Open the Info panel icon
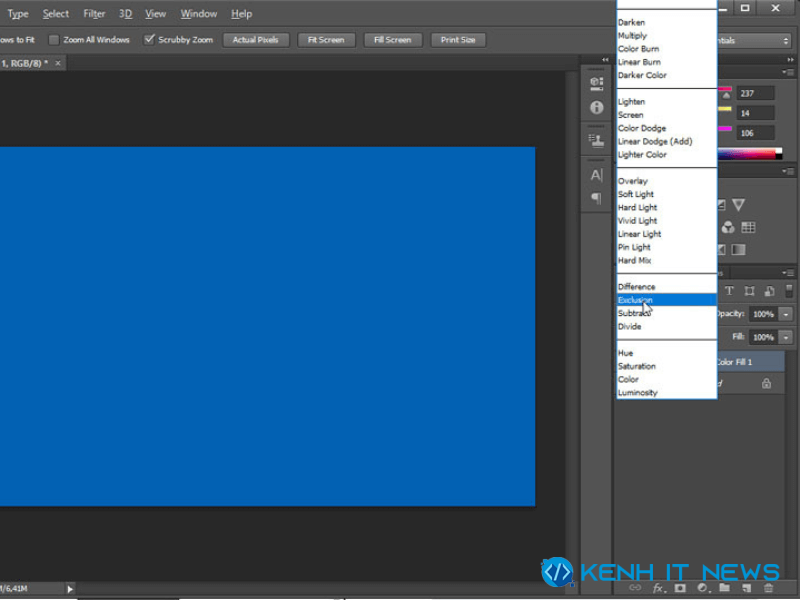Screen dimensions: 800x600 click(x=596, y=107)
